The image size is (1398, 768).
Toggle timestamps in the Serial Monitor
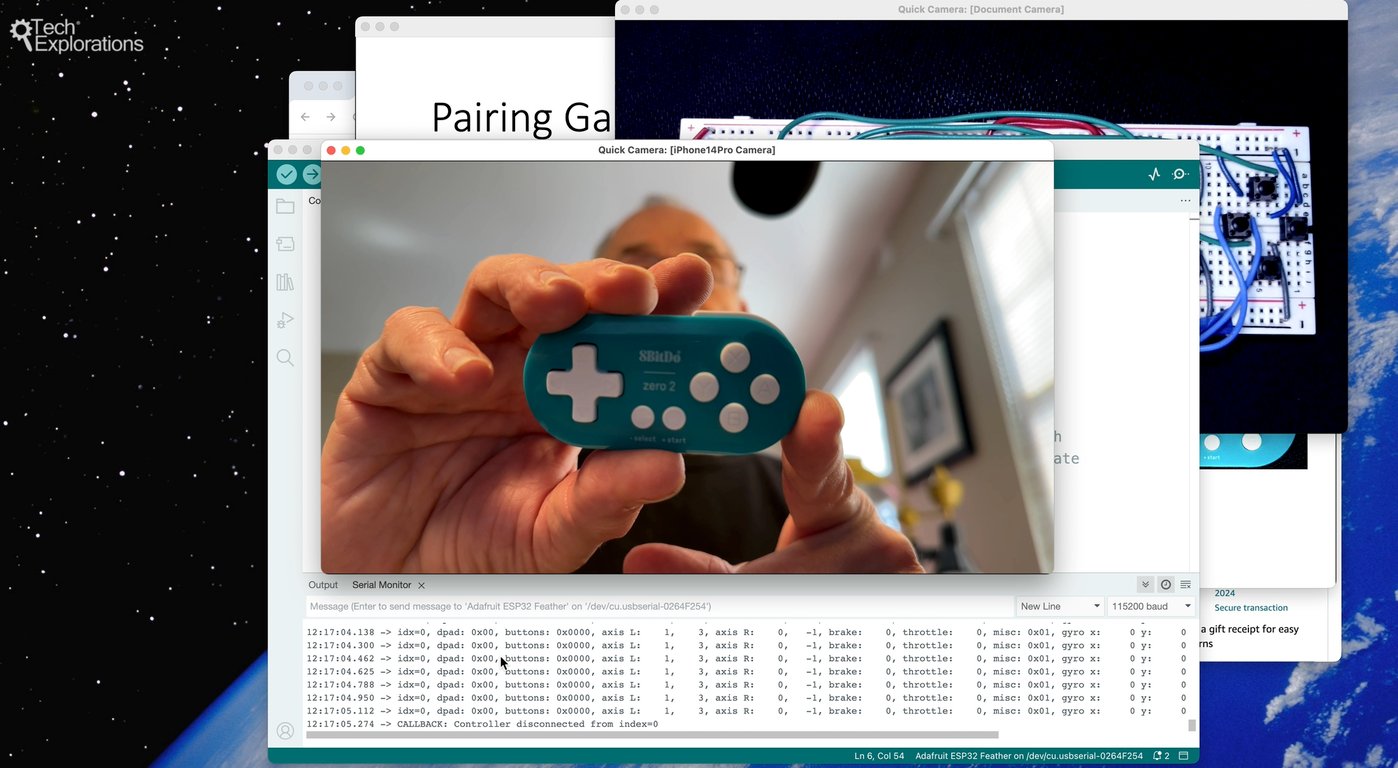1166,585
